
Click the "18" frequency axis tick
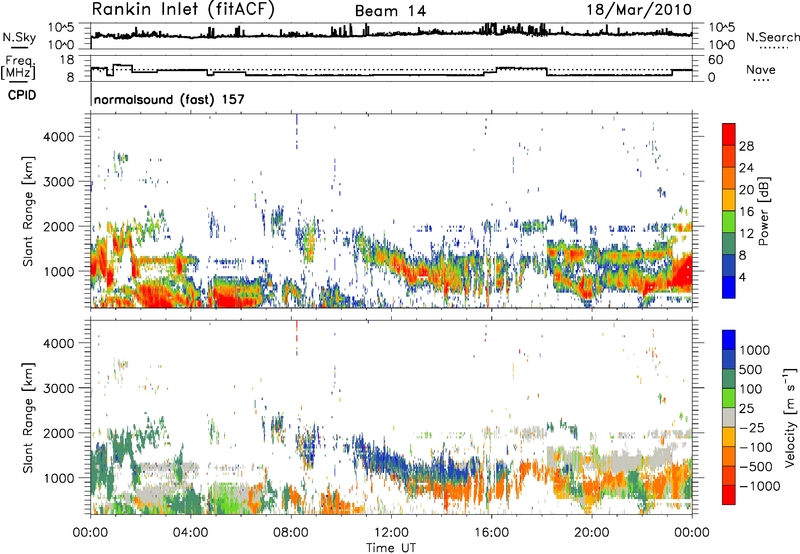[x=66, y=60]
